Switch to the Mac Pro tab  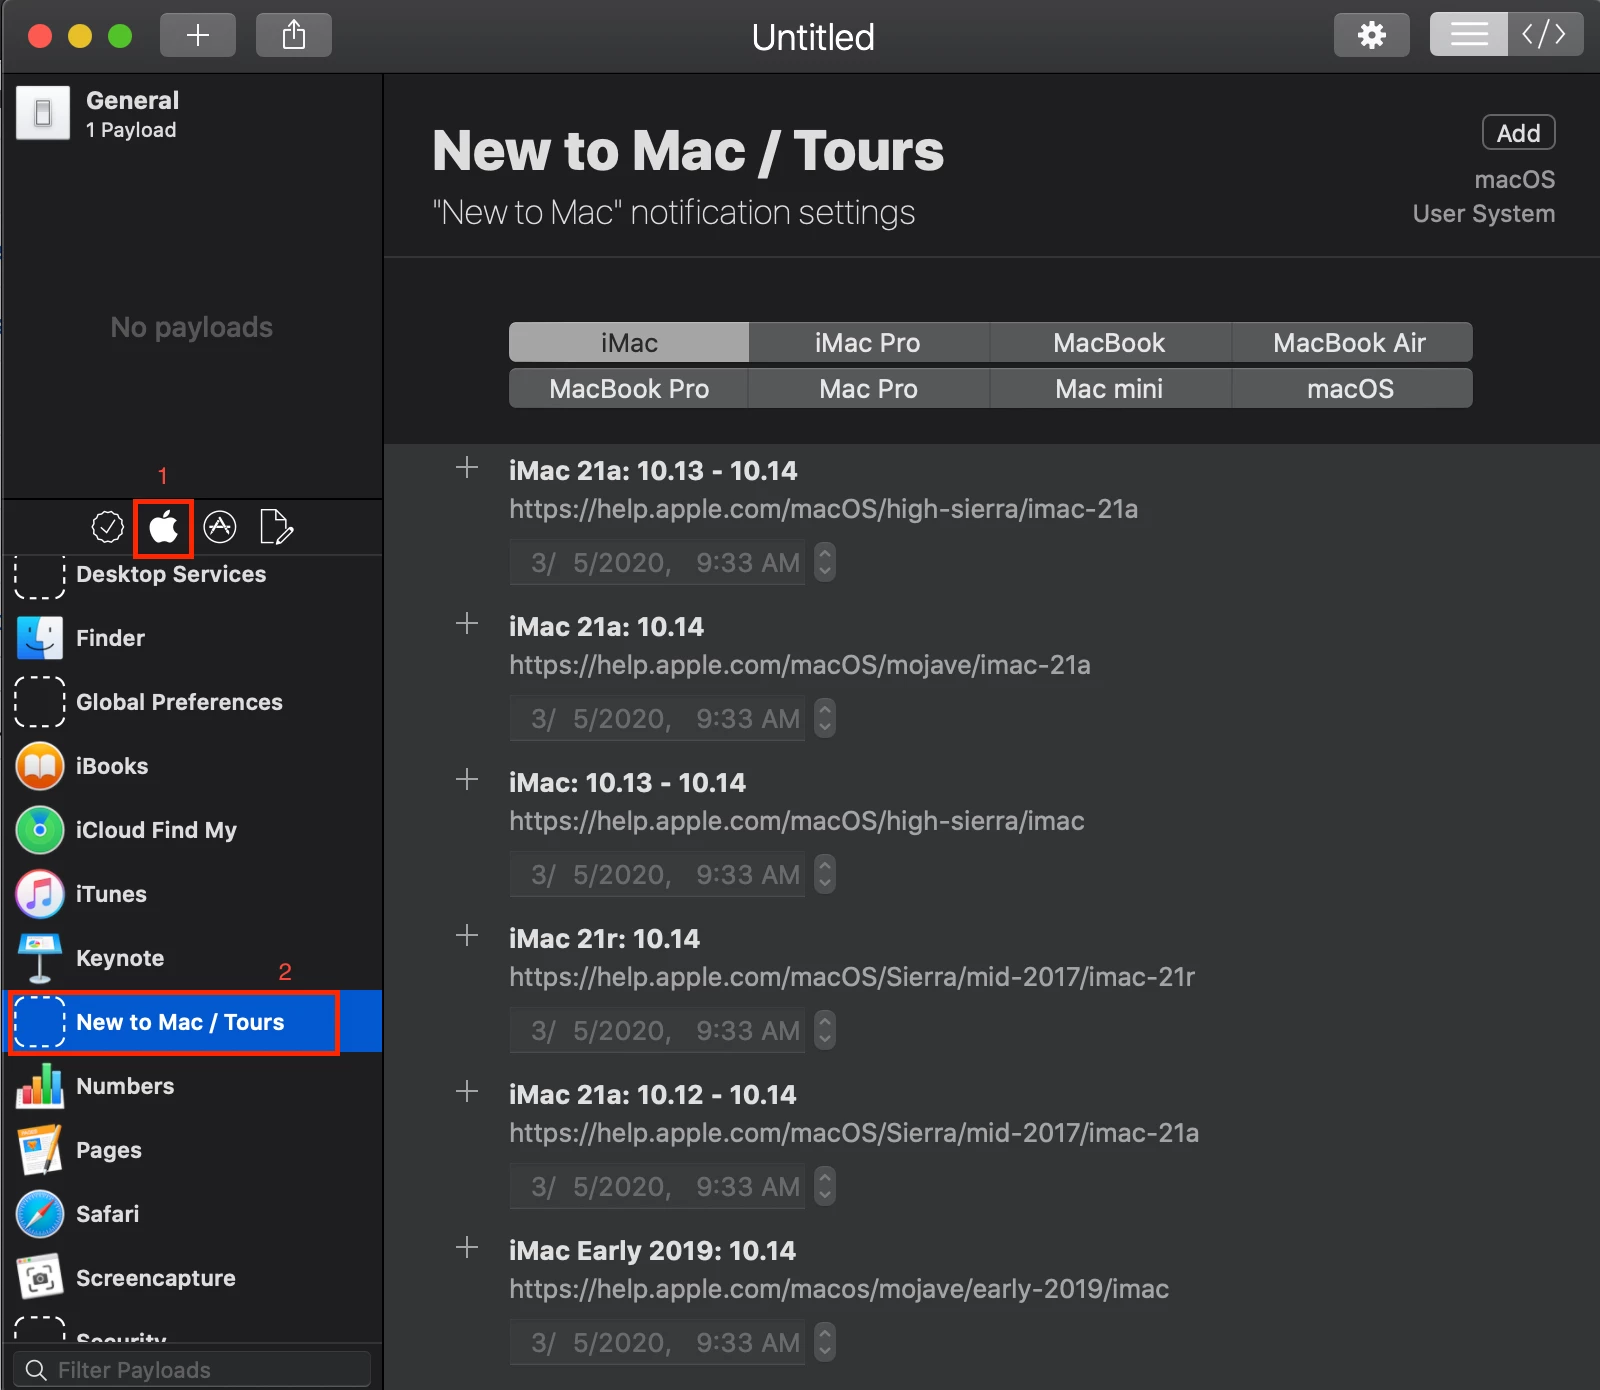click(868, 388)
